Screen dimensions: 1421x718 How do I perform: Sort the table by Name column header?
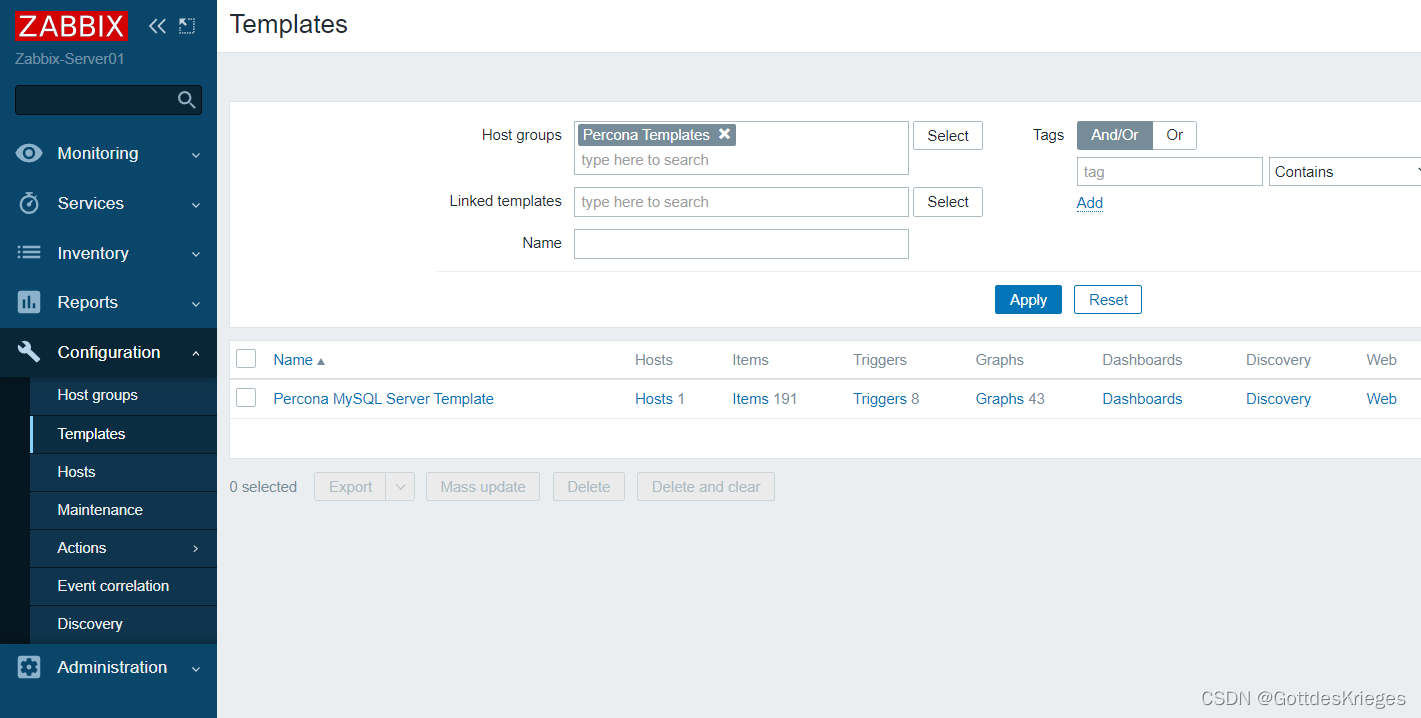click(293, 360)
